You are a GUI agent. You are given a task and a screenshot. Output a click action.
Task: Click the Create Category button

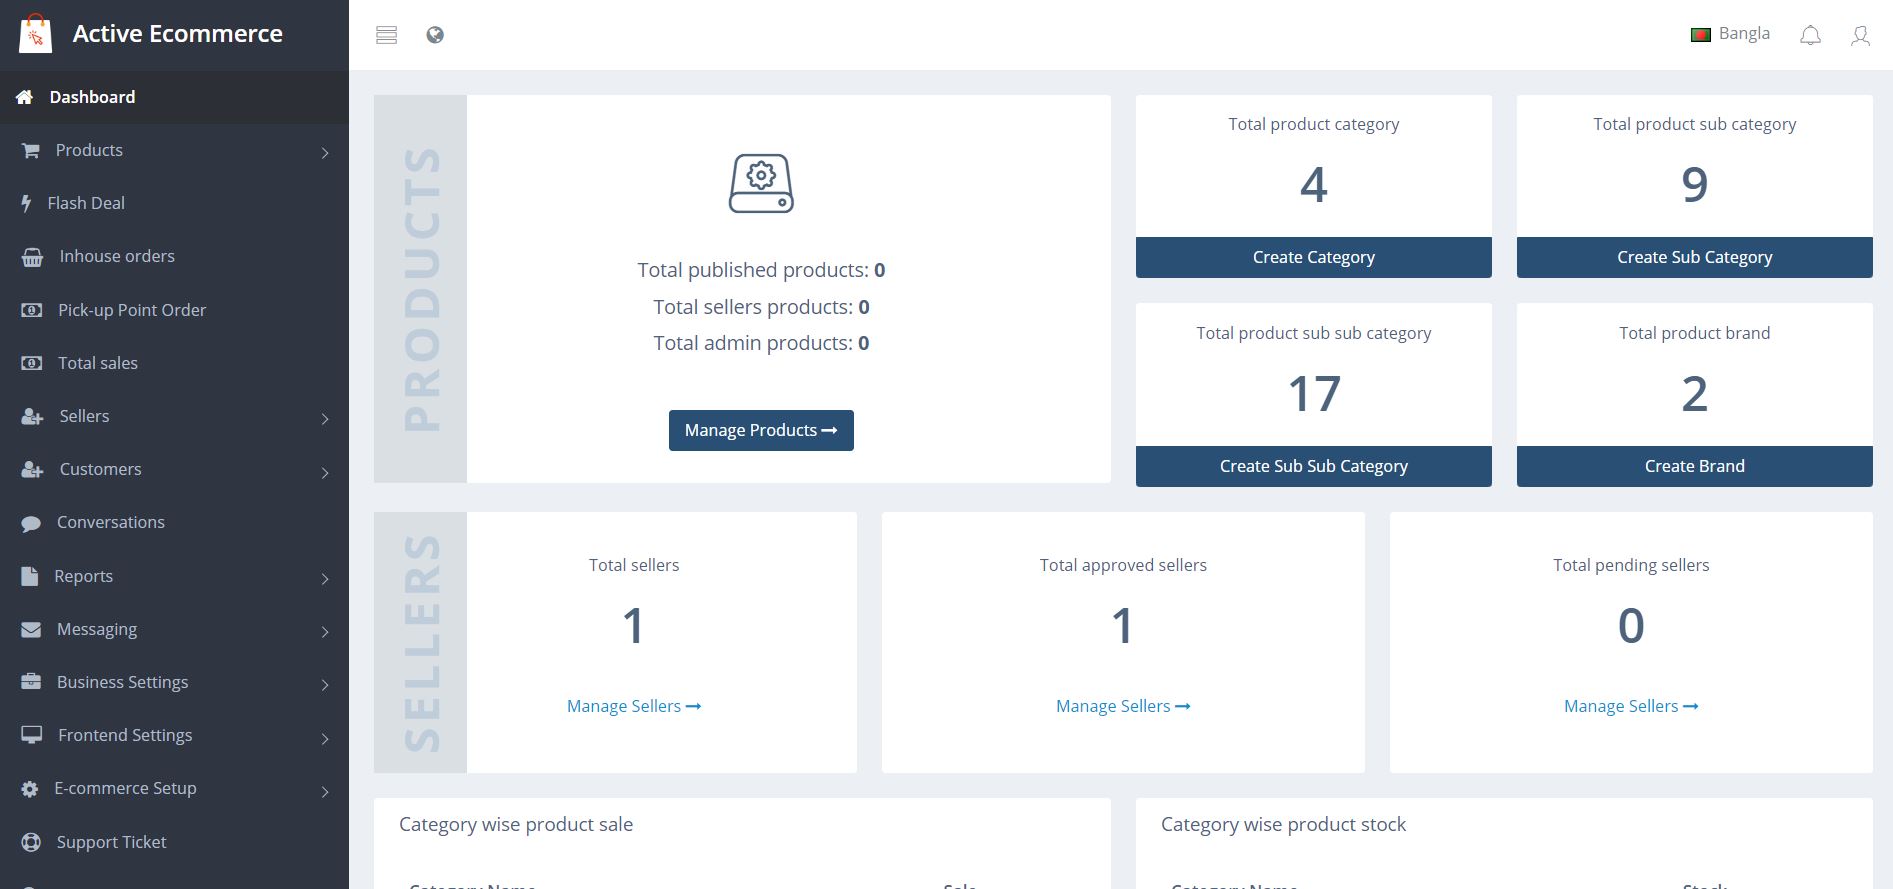coord(1313,257)
